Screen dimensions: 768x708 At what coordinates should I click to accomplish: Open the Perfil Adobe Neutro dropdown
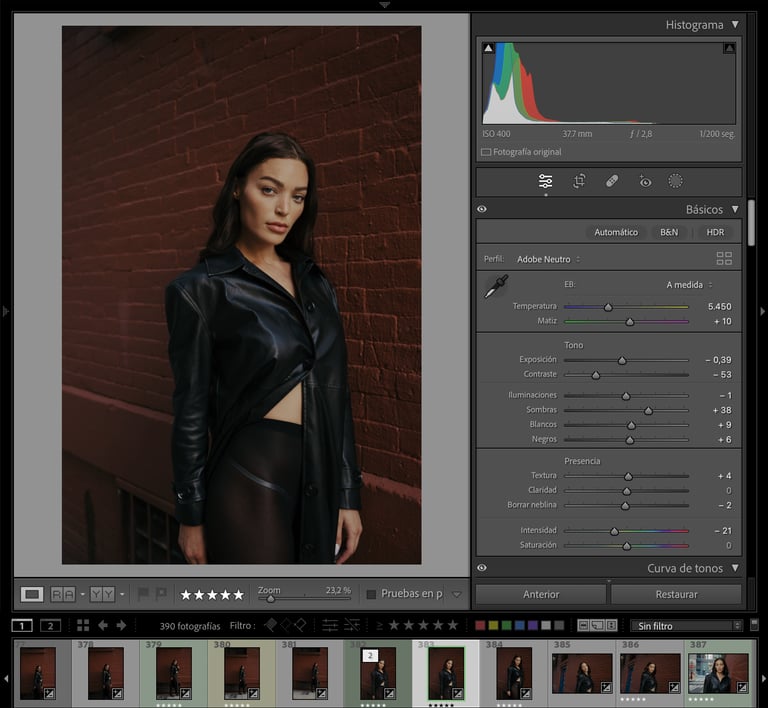point(548,259)
